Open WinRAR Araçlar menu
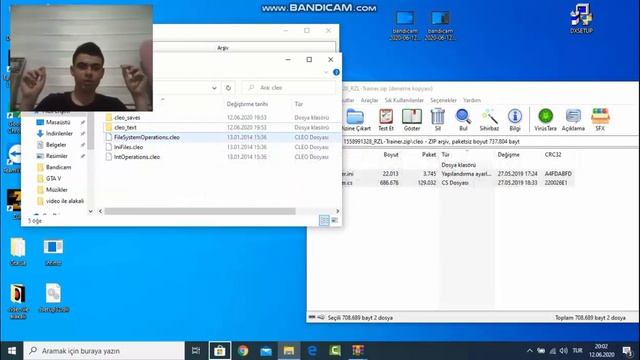This screenshot has width=640, height=360. (369, 100)
